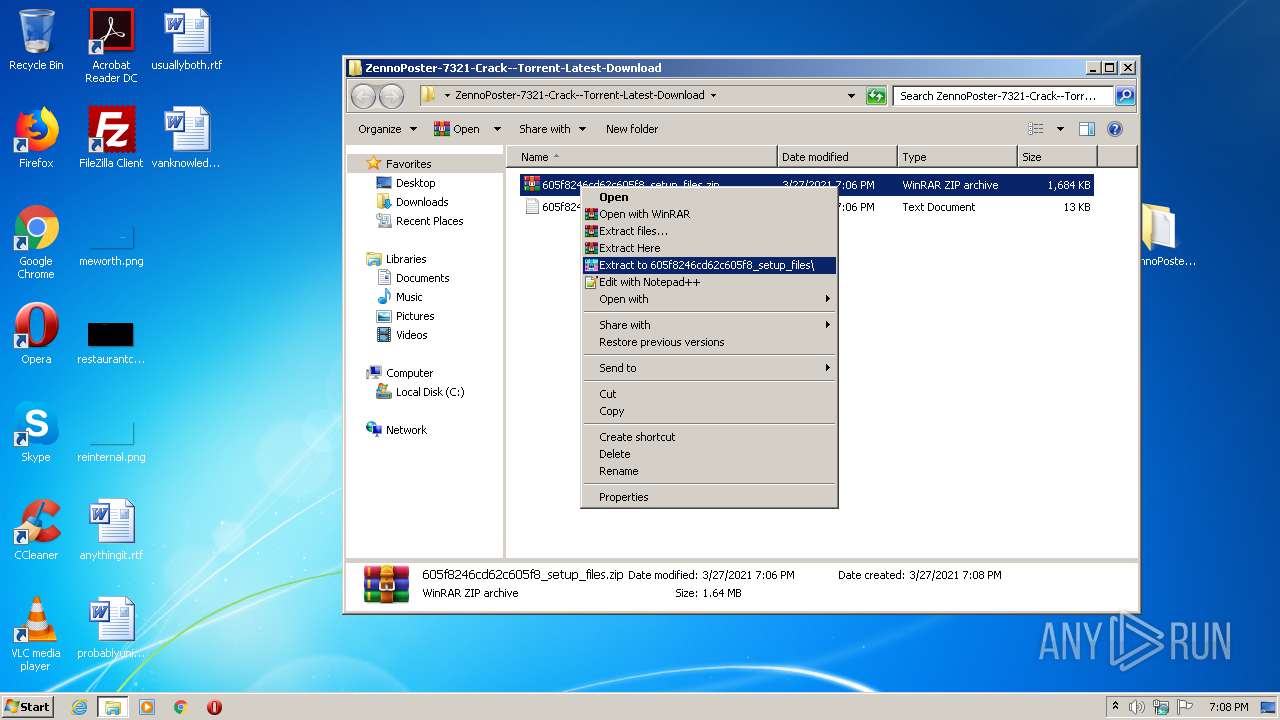Open Internet Explorer from taskbar
The width and height of the screenshot is (1280, 720).
point(79,707)
